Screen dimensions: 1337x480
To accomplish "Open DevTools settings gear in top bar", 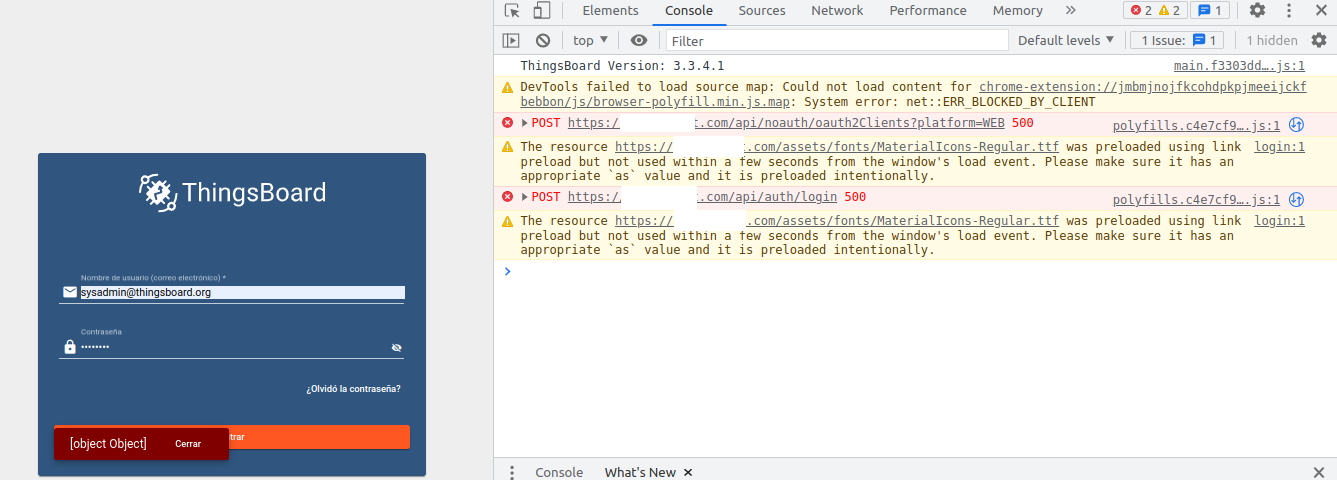I will point(1257,11).
